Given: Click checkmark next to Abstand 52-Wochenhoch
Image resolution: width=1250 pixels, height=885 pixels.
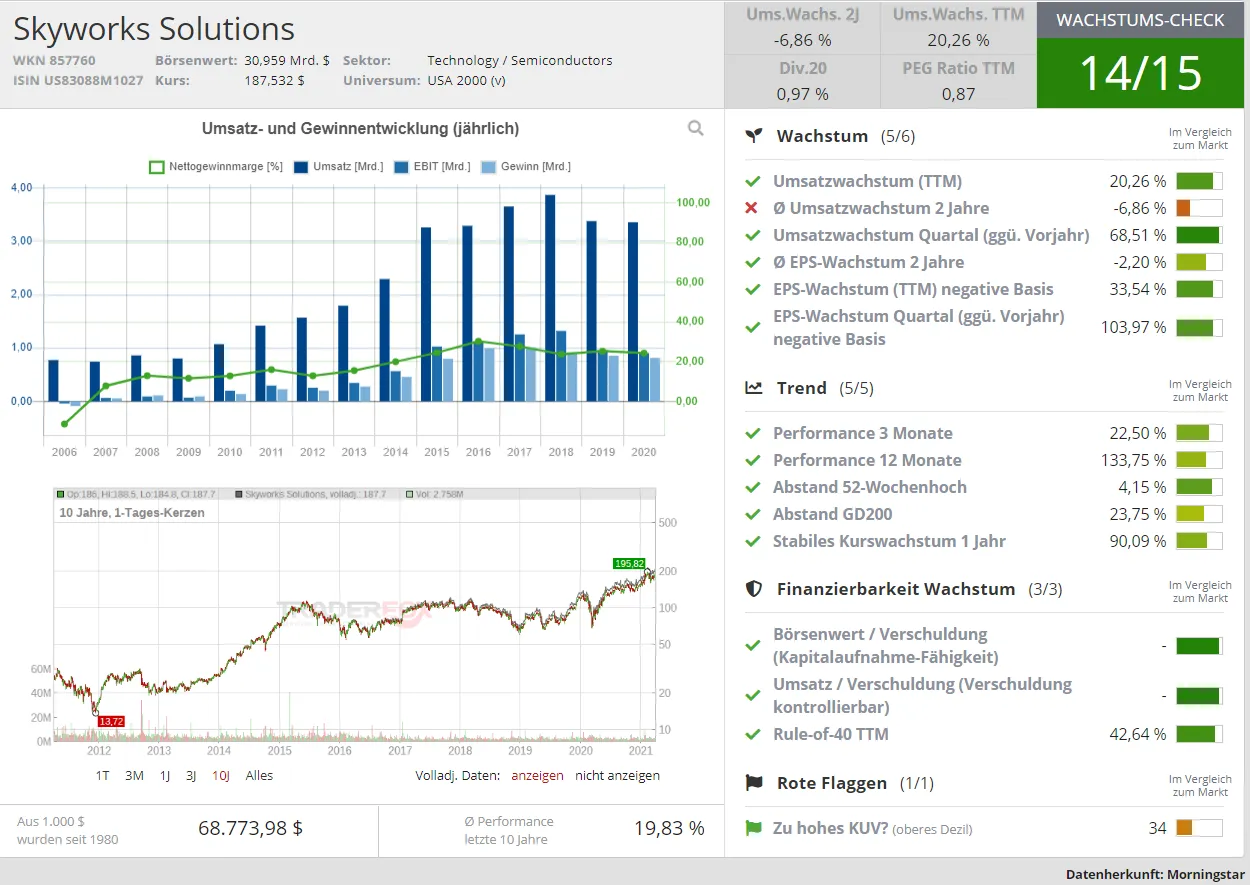Looking at the screenshot, I should [x=752, y=487].
